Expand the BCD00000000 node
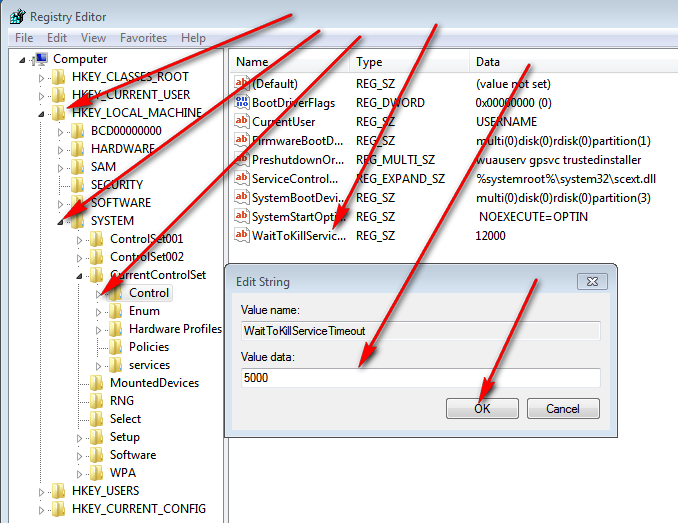The width and height of the screenshot is (678, 523). 60,132
